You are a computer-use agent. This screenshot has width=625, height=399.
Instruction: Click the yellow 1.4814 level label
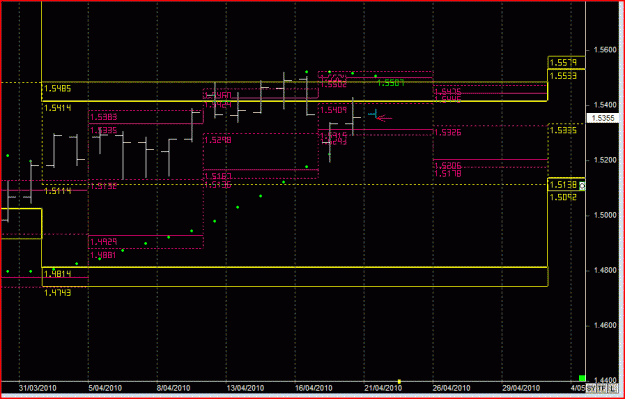57,273
